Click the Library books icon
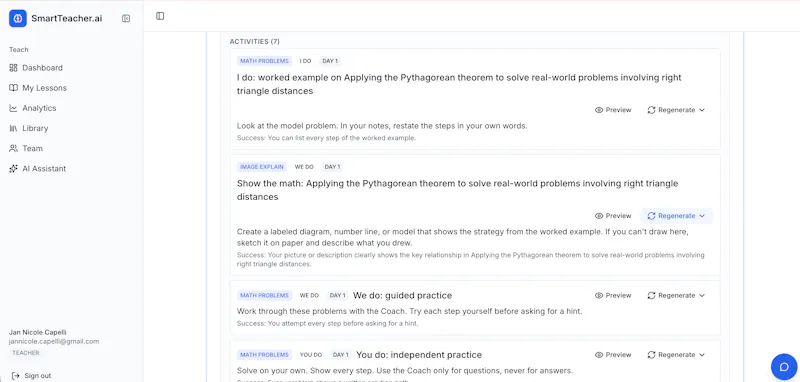800x382 pixels. [13, 128]
